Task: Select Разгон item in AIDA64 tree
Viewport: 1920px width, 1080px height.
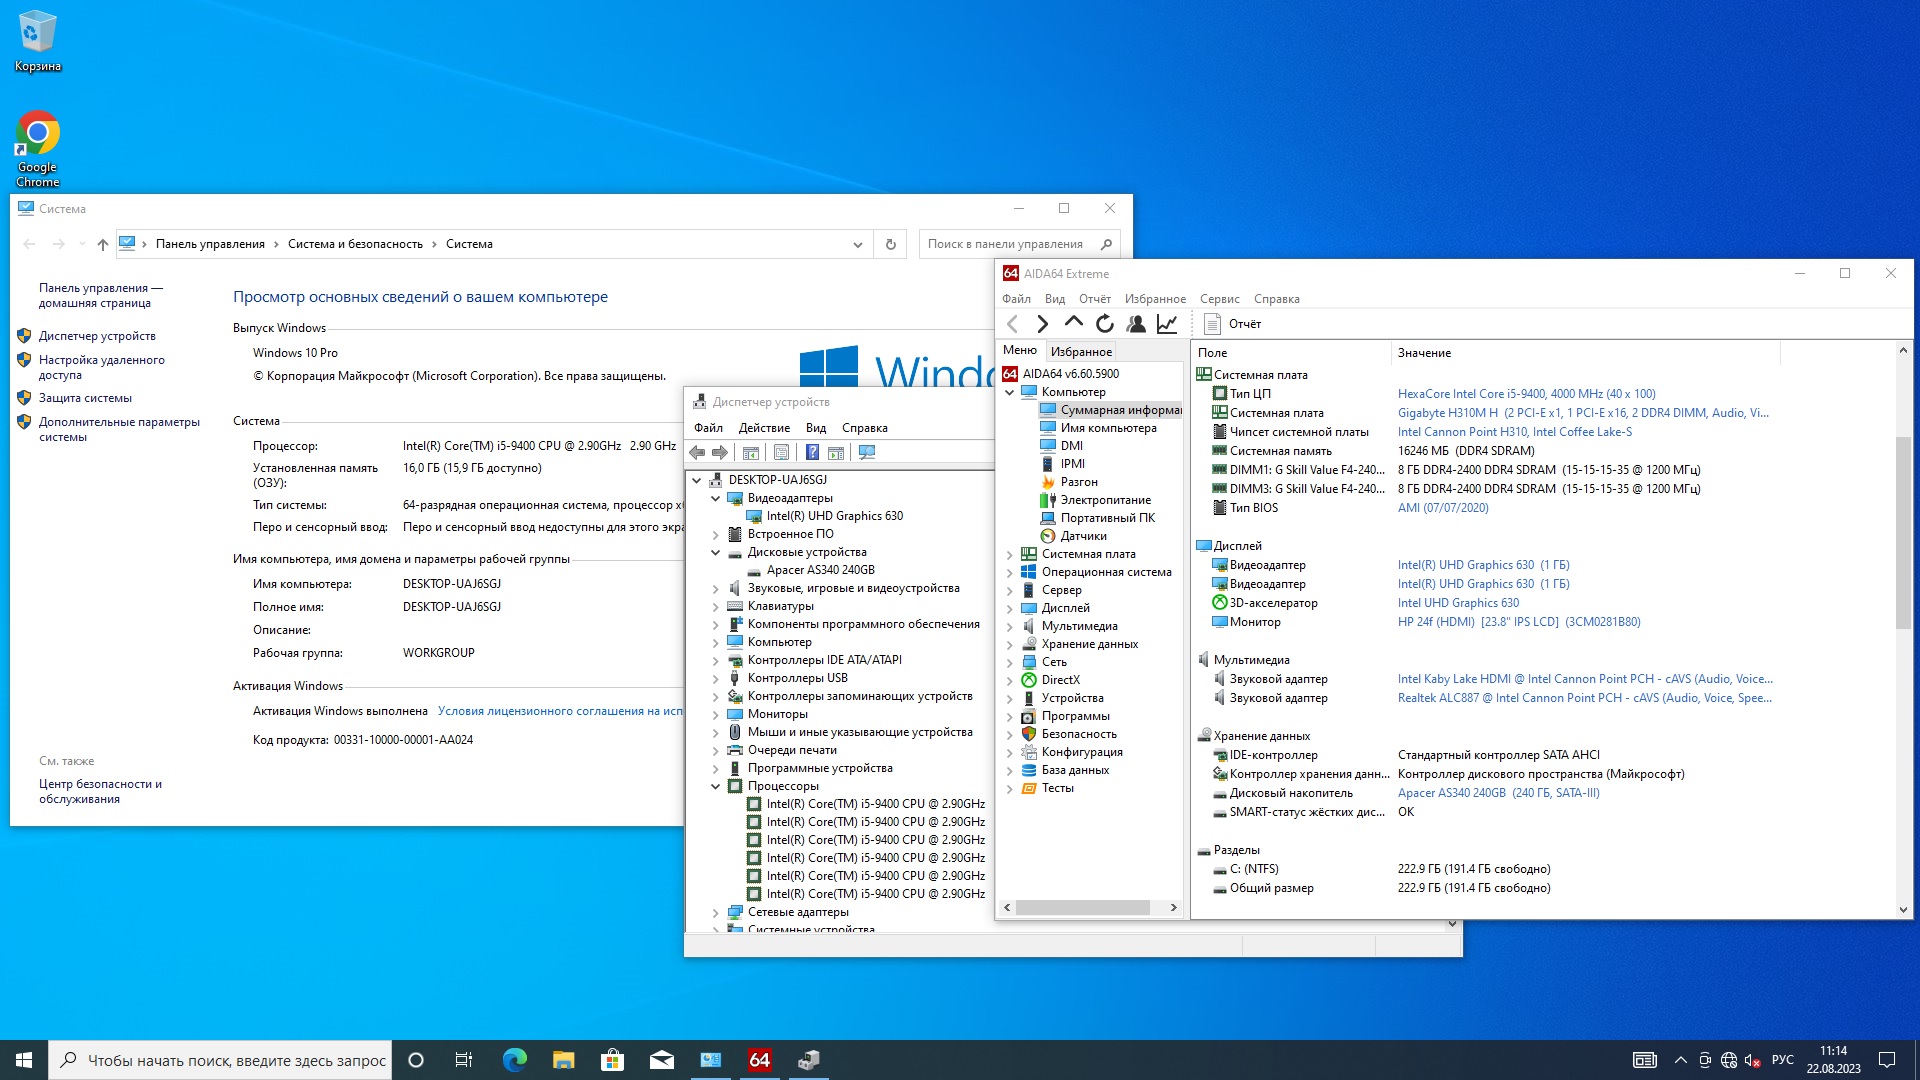Action: 1069,482
